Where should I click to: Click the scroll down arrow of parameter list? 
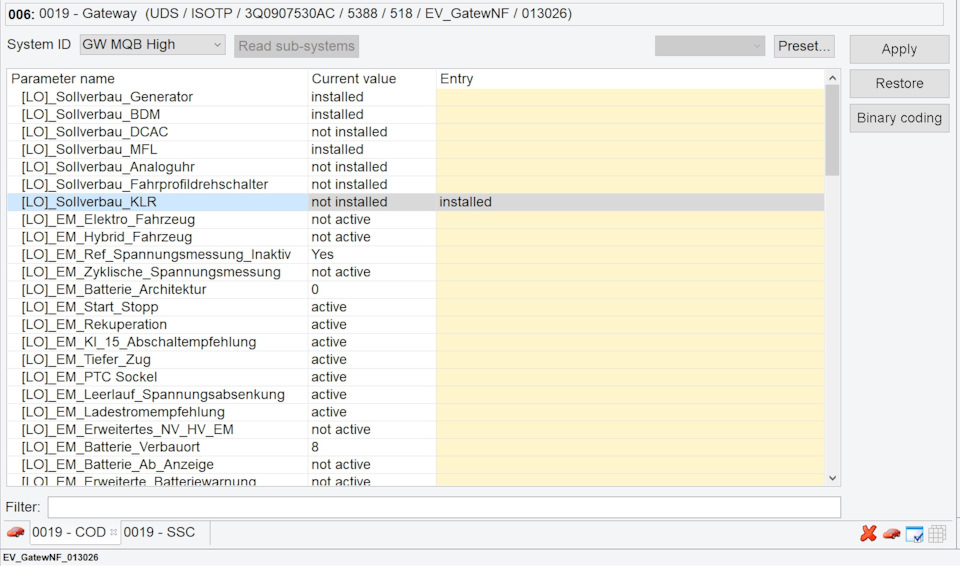pyautogui.click(x=832, y=478)
